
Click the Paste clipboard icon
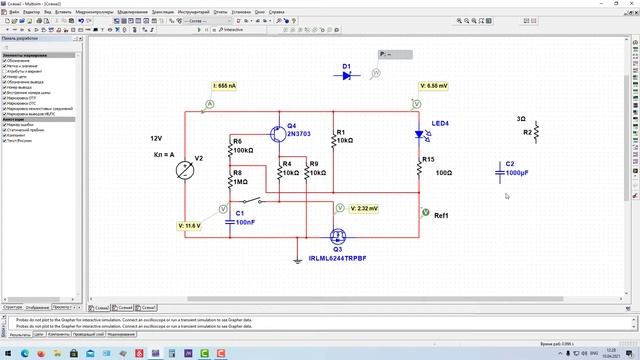pyautogui.click(x=71, y=21)
